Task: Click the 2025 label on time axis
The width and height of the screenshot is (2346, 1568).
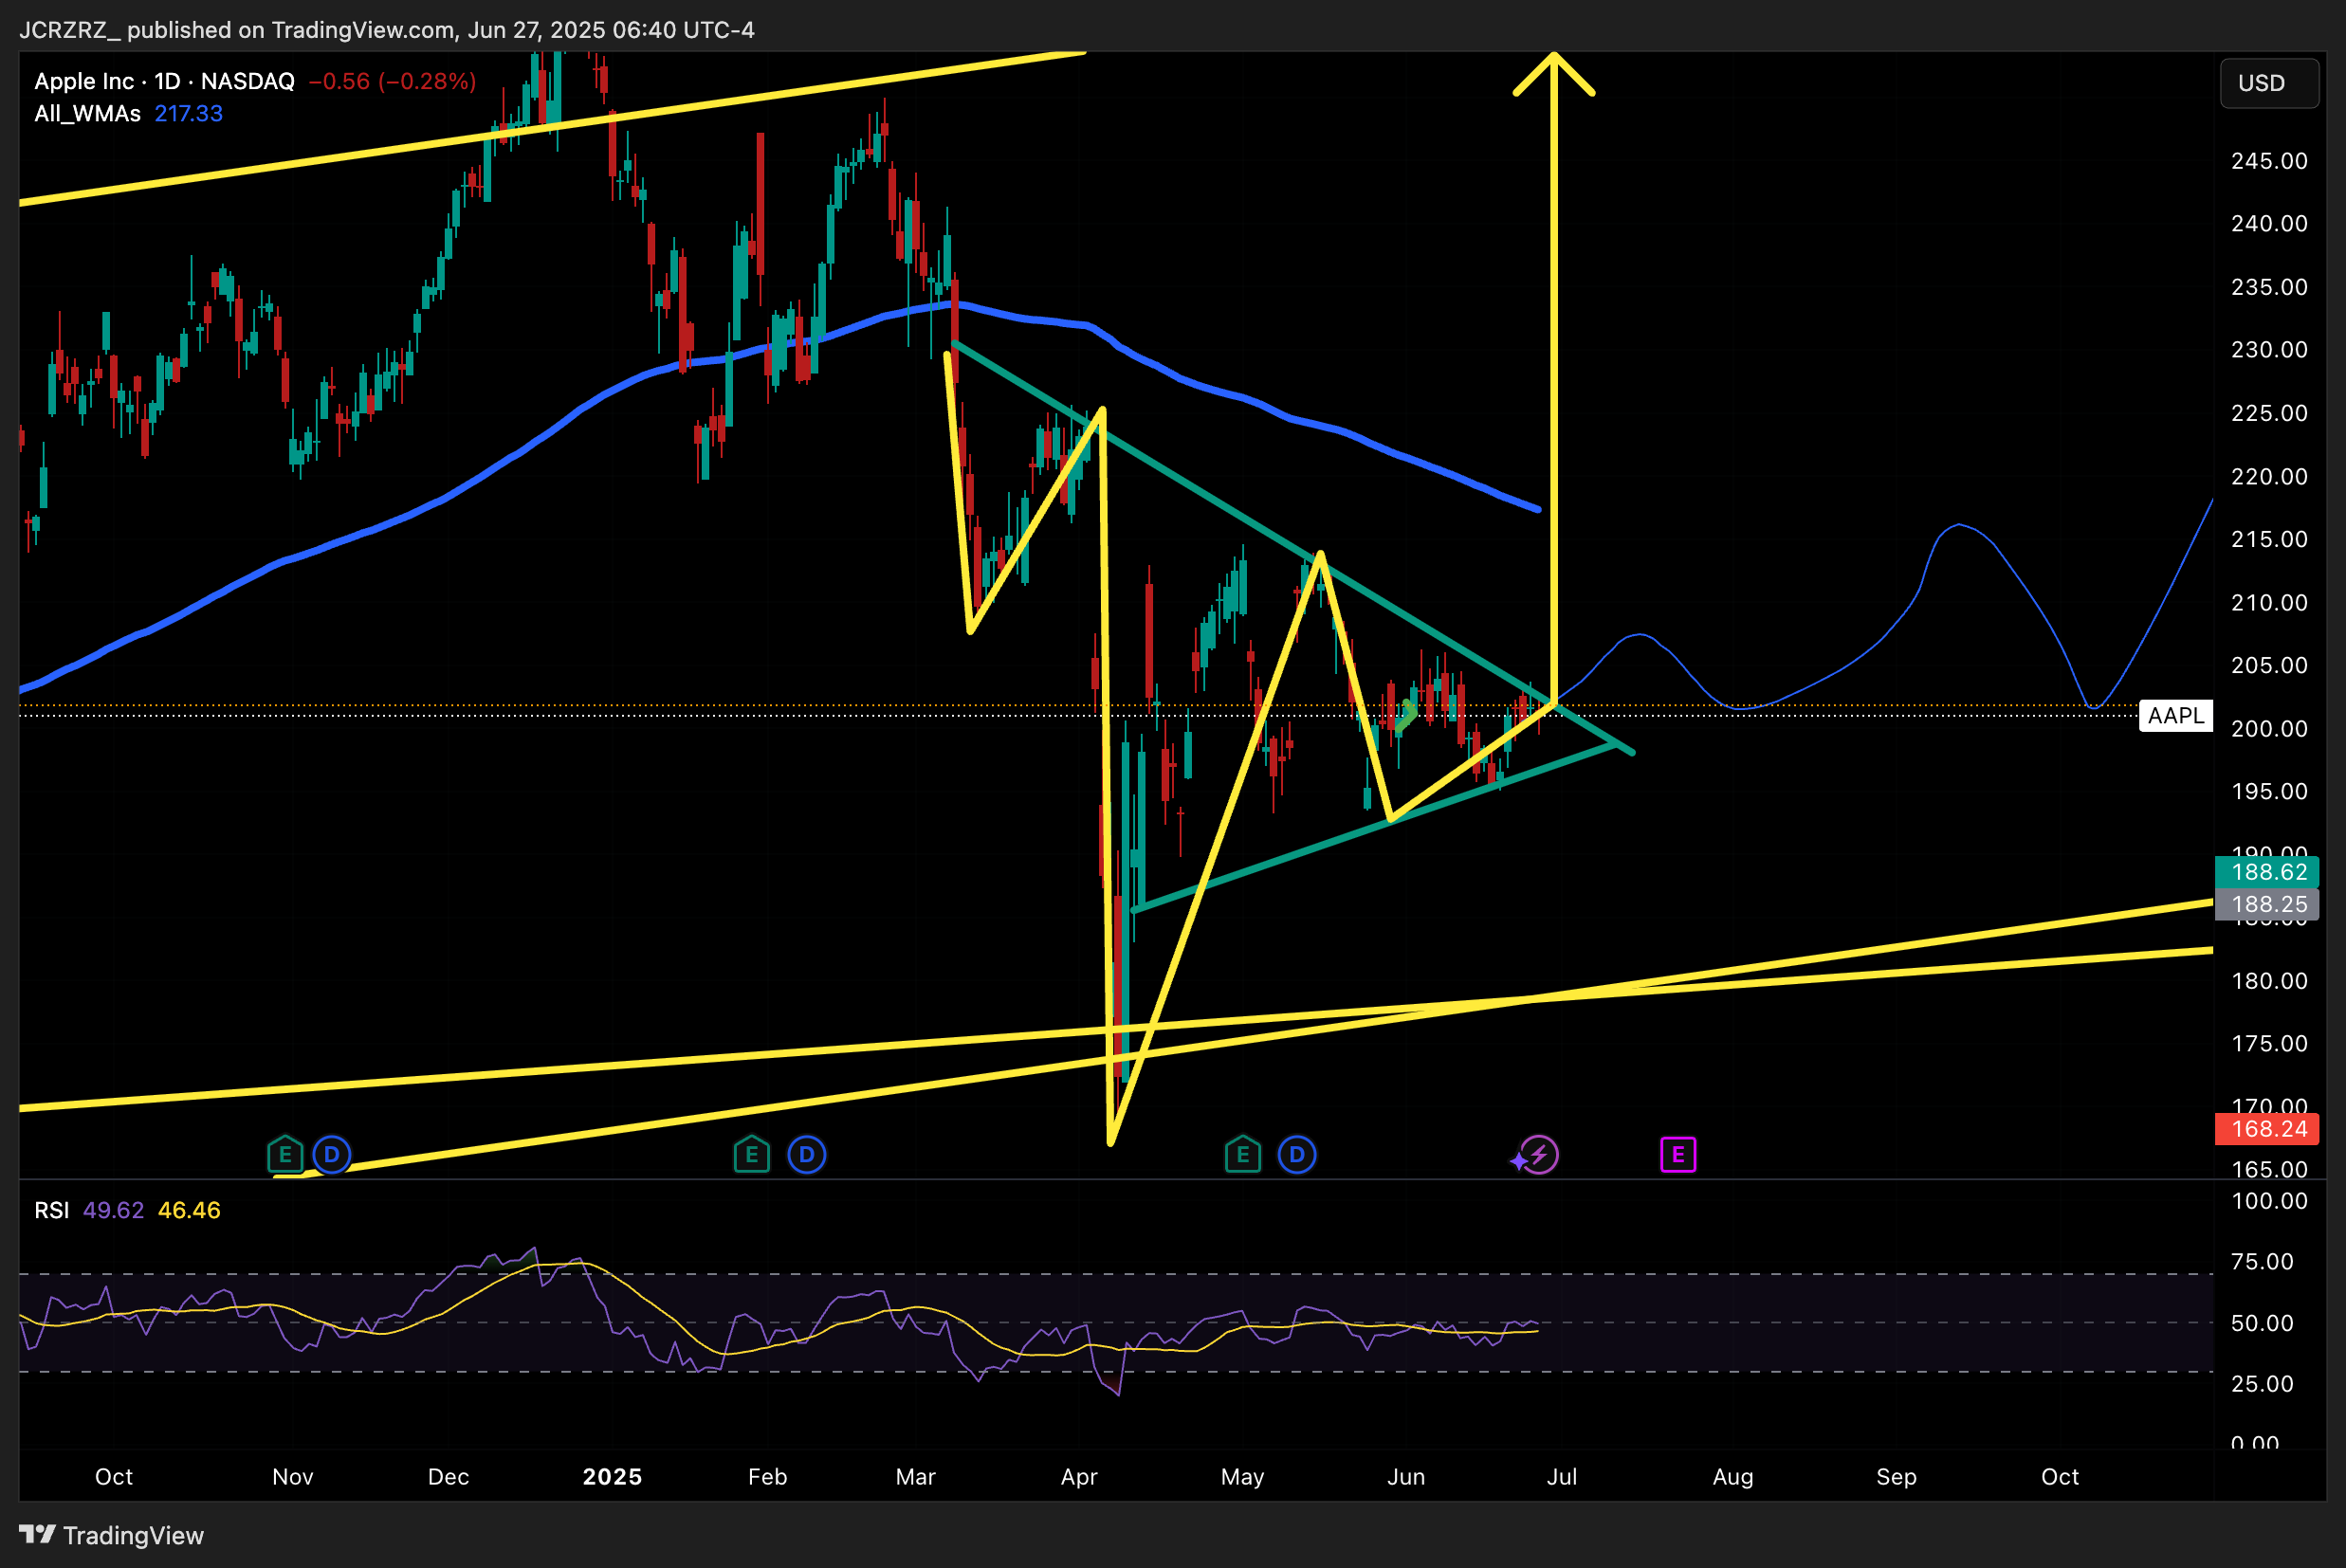Action: point(612,1476)
